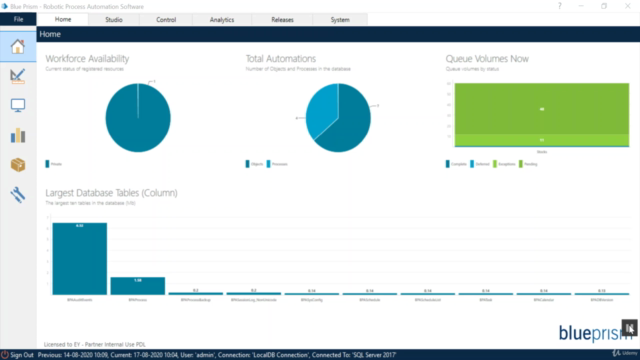
Task: Click the Workforce Availability heading
Action: (x=87, y=58)
